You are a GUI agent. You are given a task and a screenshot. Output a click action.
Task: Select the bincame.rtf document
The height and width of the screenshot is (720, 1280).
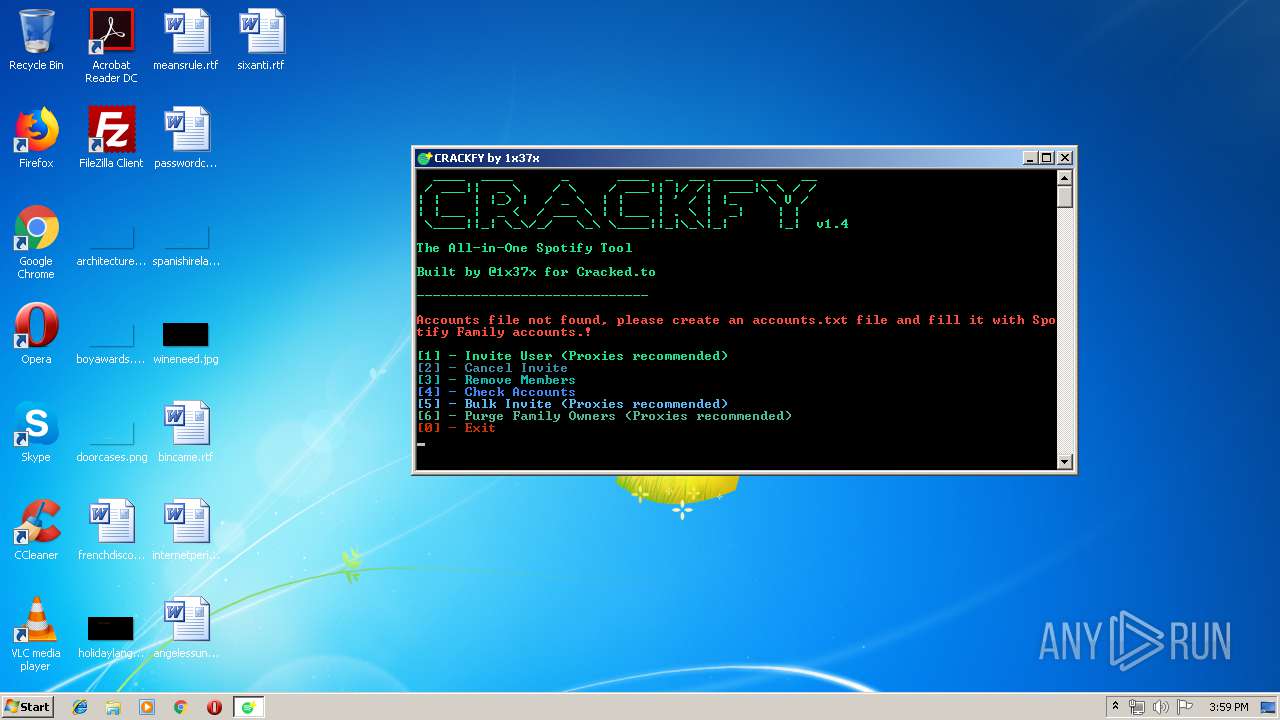186,432
